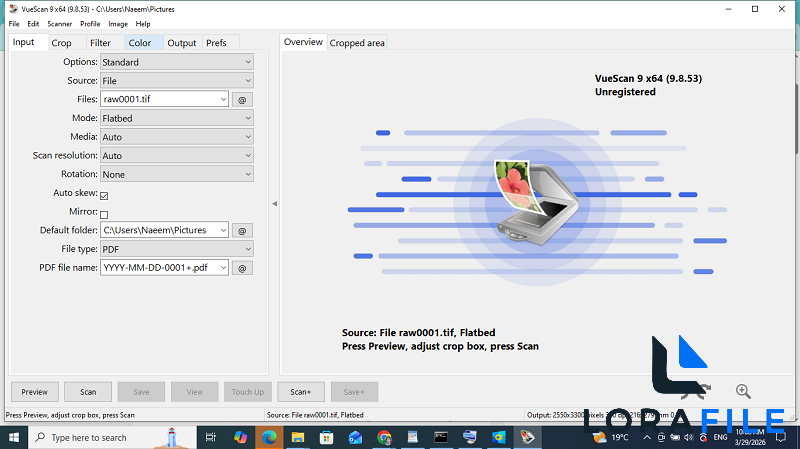This screenshot has width=800, height=449.
Task: Open the notification center icon
Action: pos(781,438)
